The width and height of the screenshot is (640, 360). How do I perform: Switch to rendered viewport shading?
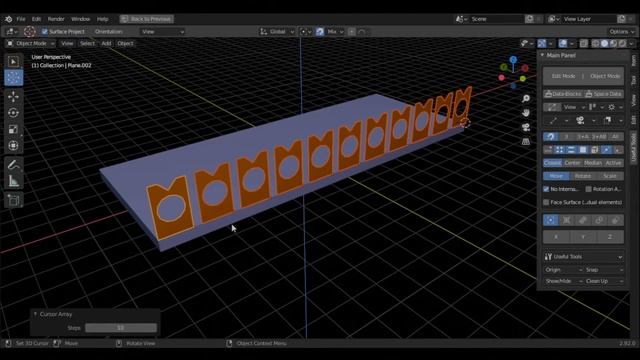coord(622,43)
